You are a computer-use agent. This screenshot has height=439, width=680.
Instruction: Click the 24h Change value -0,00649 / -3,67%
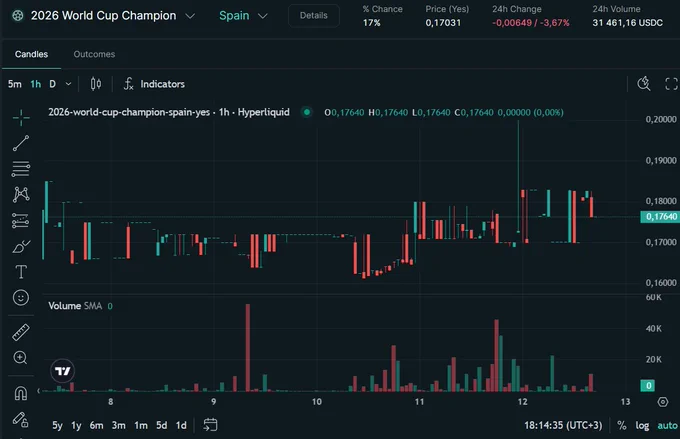click(x=530, y=23)
